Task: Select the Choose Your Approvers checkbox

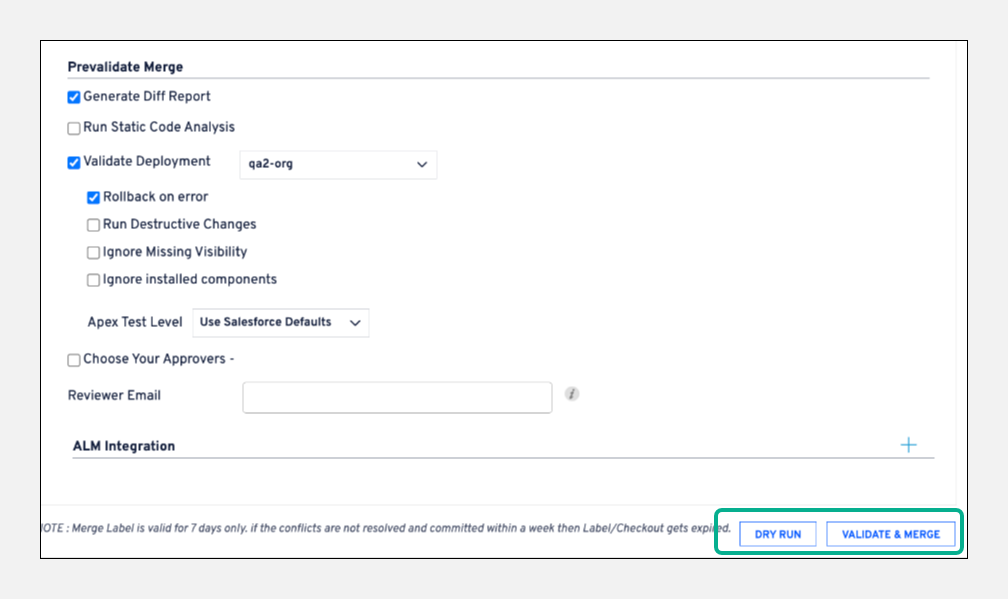Action: 74,360
